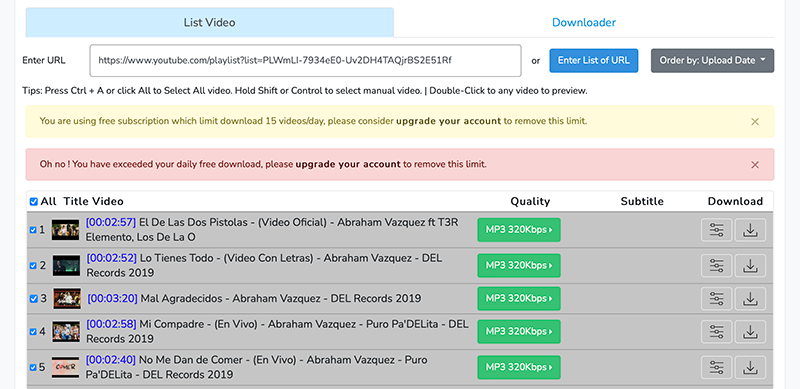Select the Mi Compadre (En Vivo) title text
The height and width of the screenshot is (389, 800).
[277, 331]
